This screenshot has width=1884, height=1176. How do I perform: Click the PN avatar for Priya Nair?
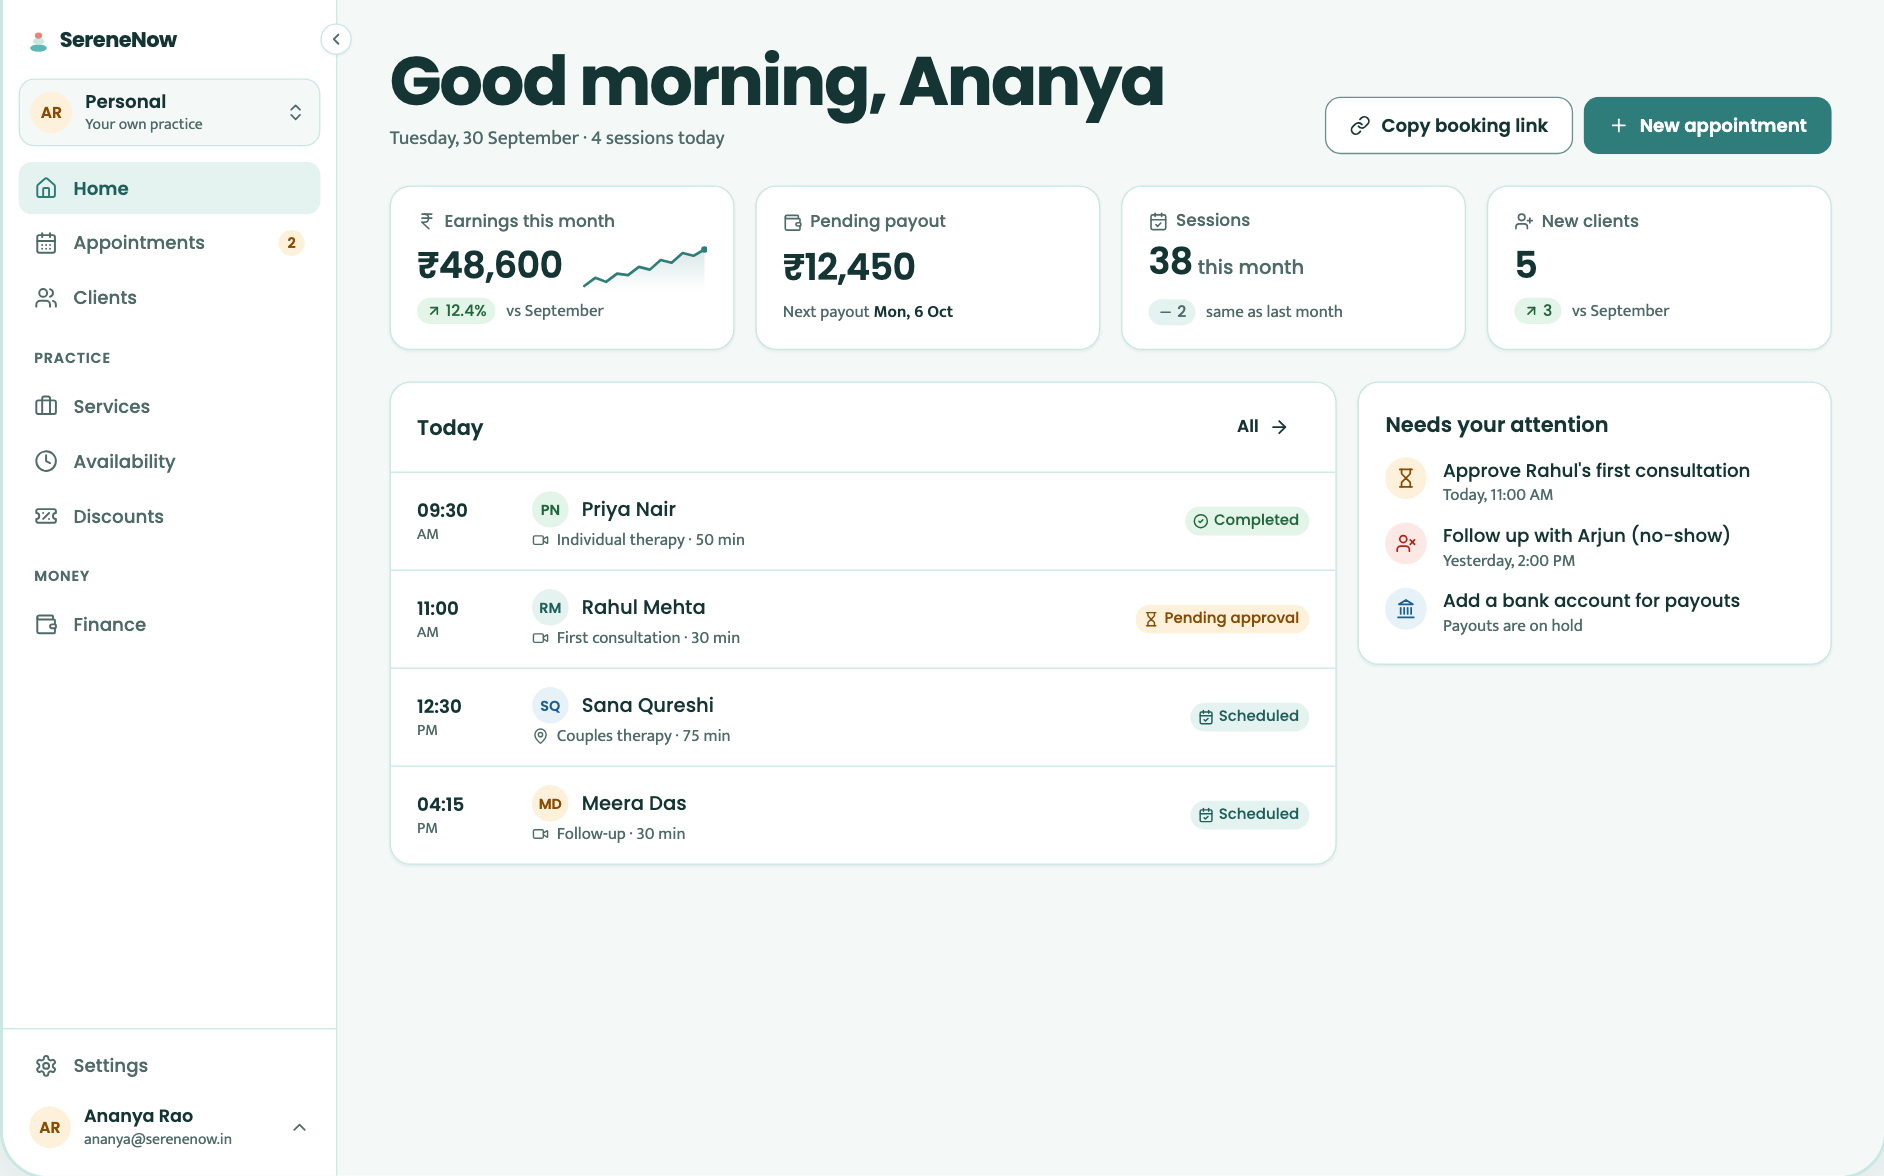tap(550, 510)
